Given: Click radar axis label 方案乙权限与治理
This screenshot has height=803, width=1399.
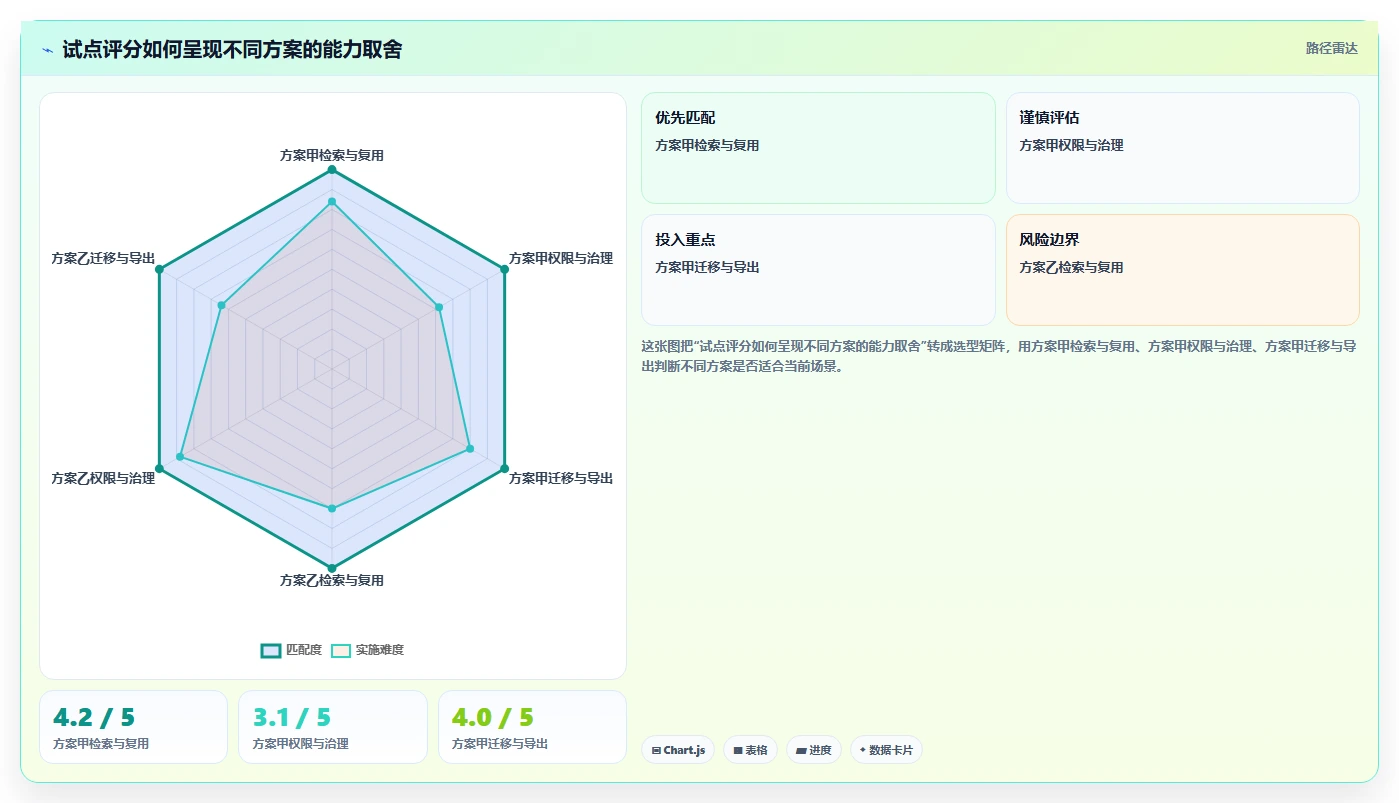Looking at the screenshot, I should tap(103, 478).
